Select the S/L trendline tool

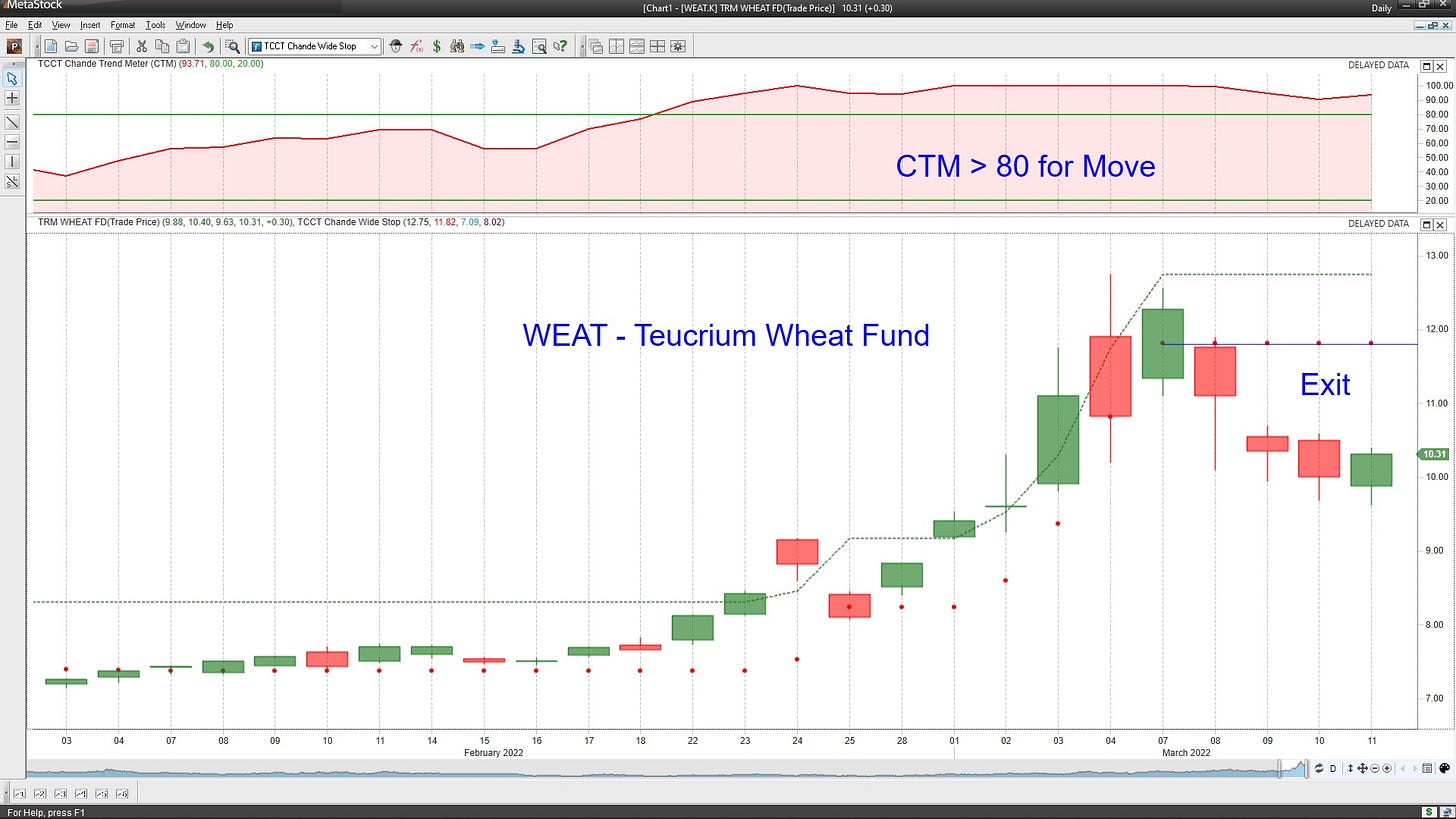(12, 182)
